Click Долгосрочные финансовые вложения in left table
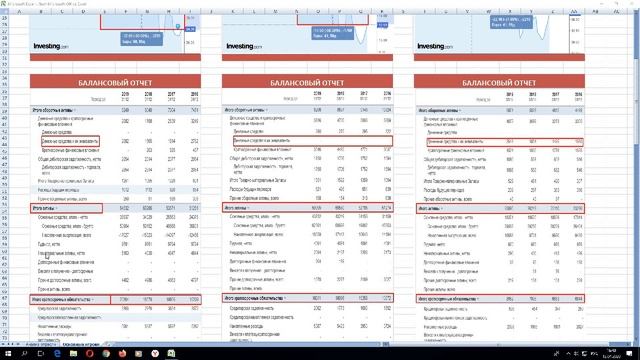The height and width of the screenshot is (360, 640). [x=66, y=262]
